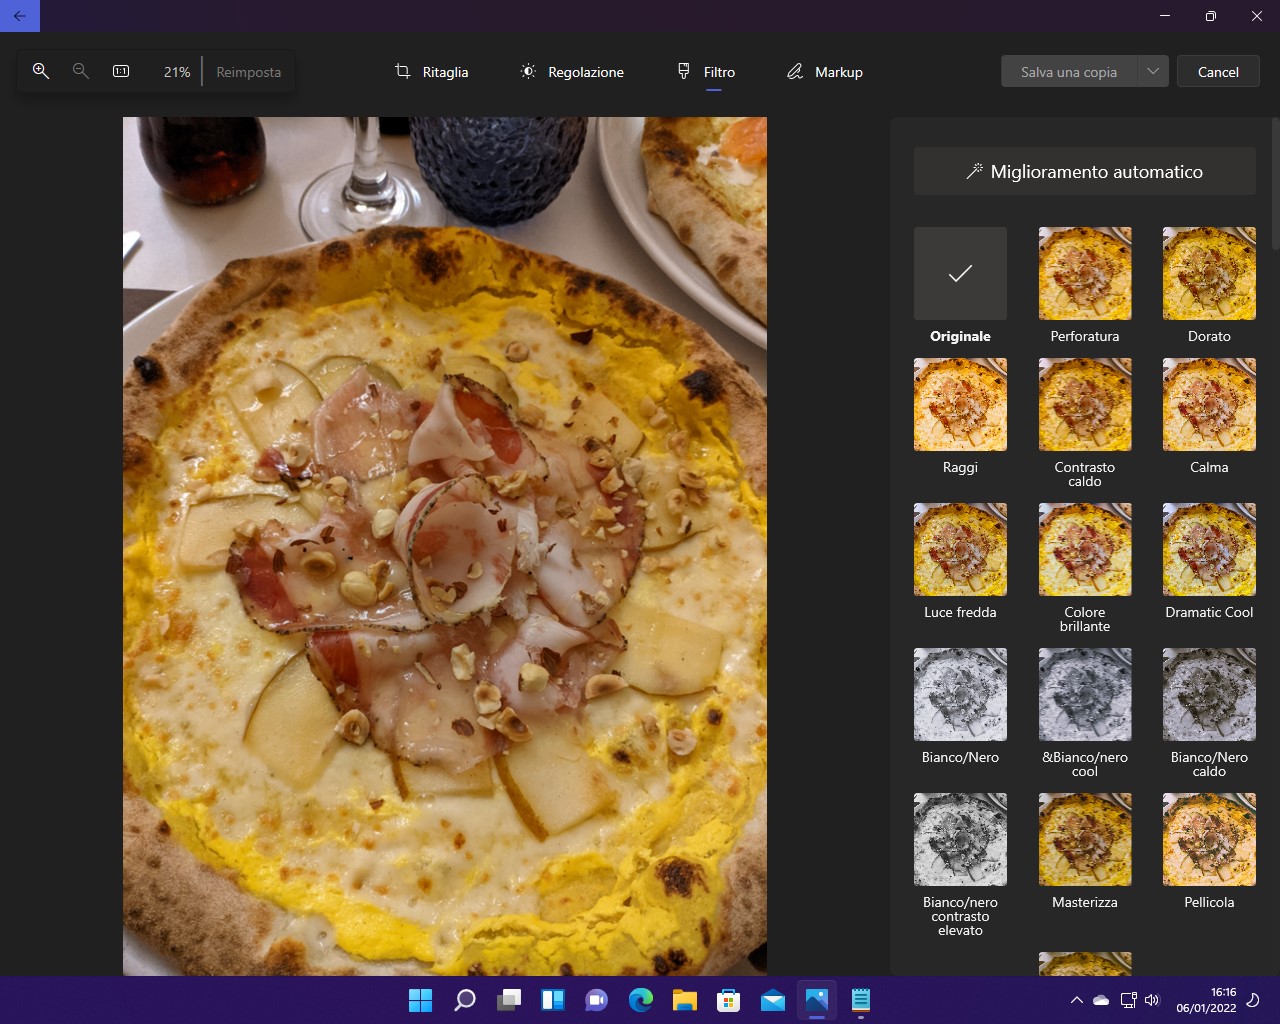Open the Markup tab

click(x=825, y=72)
